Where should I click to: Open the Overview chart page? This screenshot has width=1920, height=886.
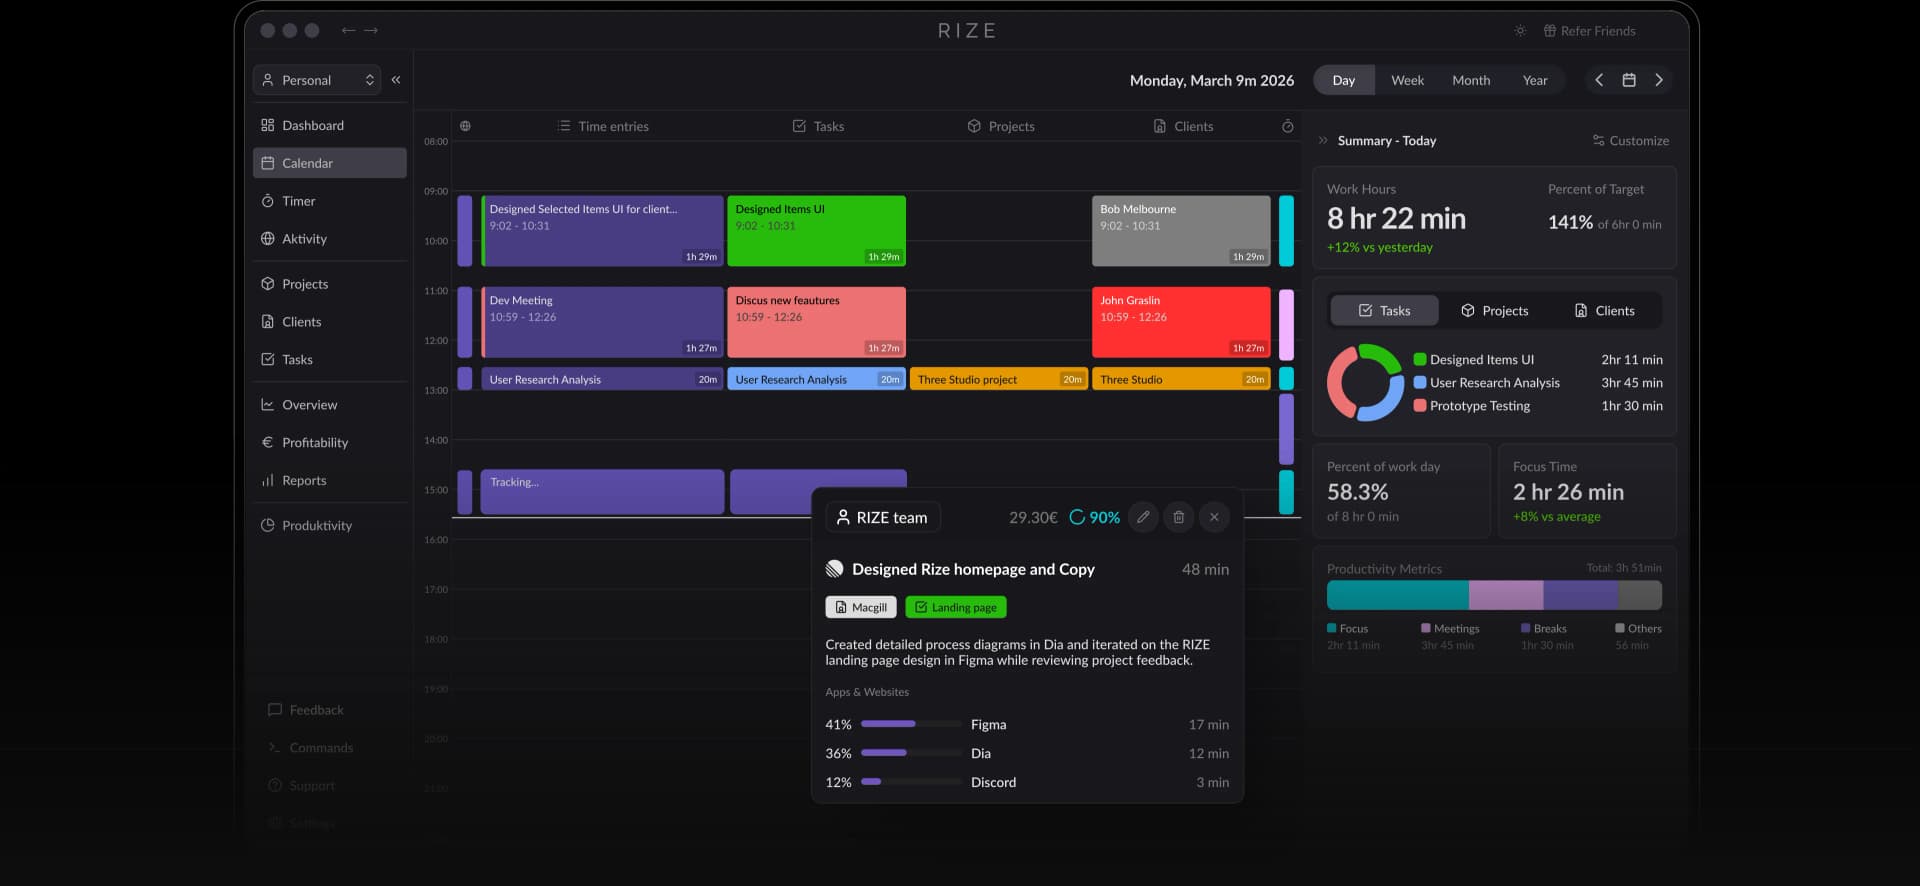pos(329,405)
